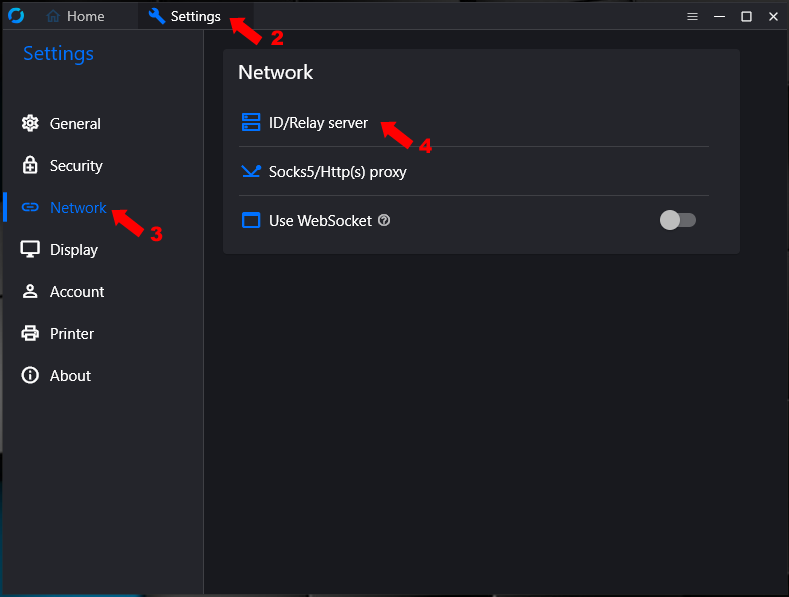Enable the Use WebSocket toggle
This screenshot has width=789, height=597.
click(677, 220)
